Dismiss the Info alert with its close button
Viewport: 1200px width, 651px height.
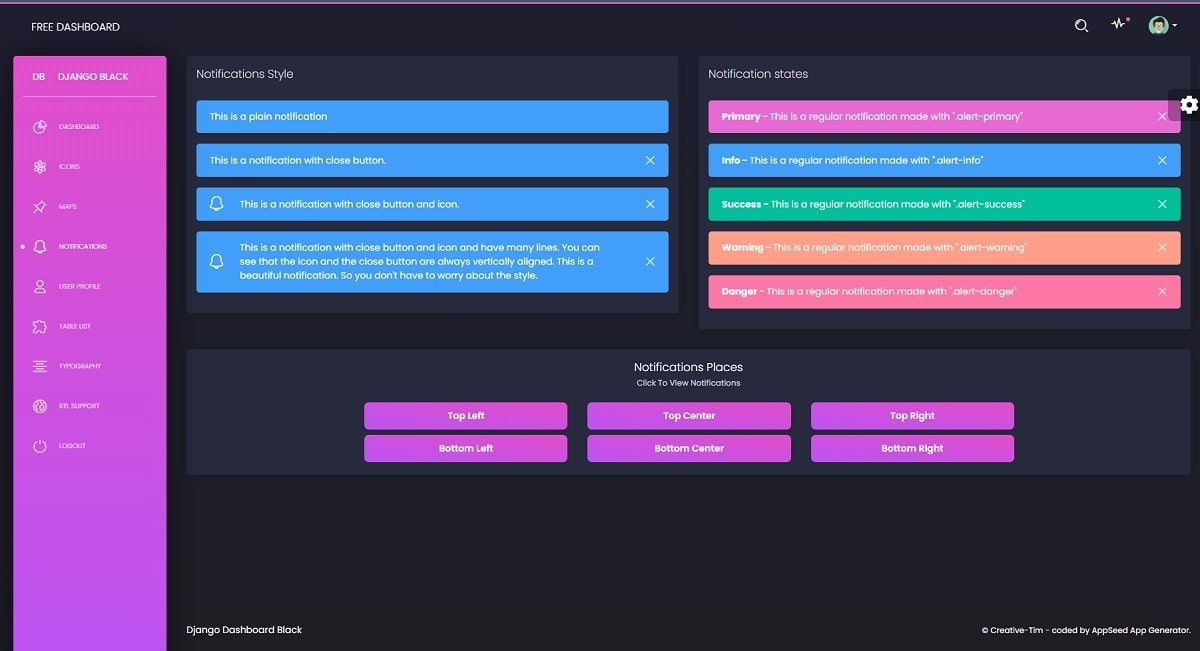(1162, 160)
